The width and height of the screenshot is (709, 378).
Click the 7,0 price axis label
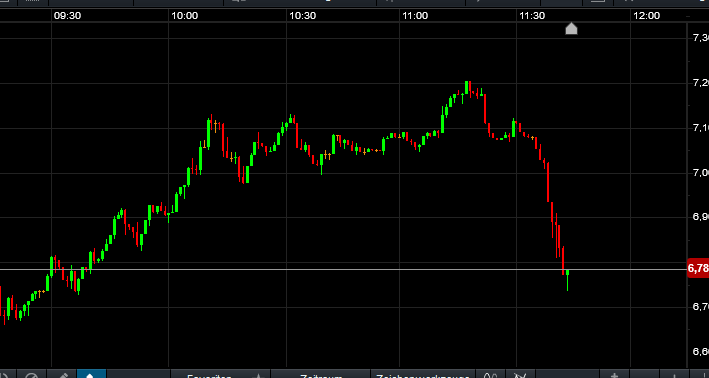tap(700, 172)
